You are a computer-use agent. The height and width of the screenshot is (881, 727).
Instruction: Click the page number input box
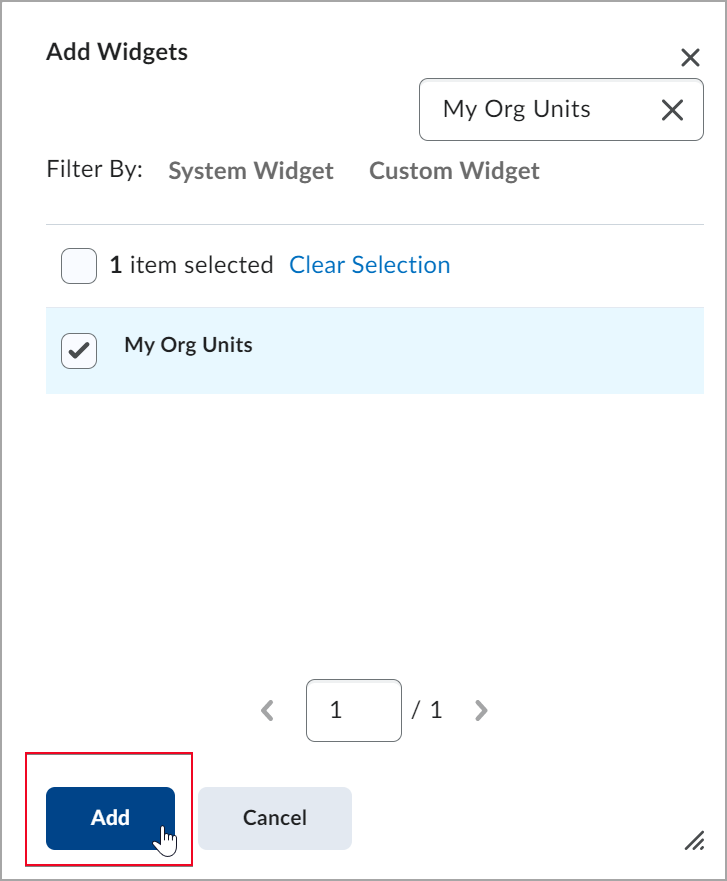coord(353,711)
